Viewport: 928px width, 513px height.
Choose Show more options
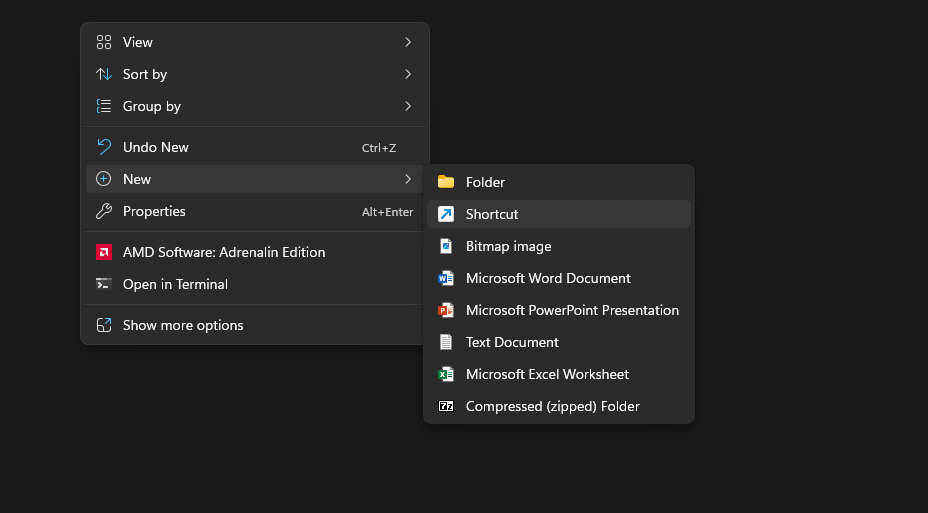click(255, 325)
